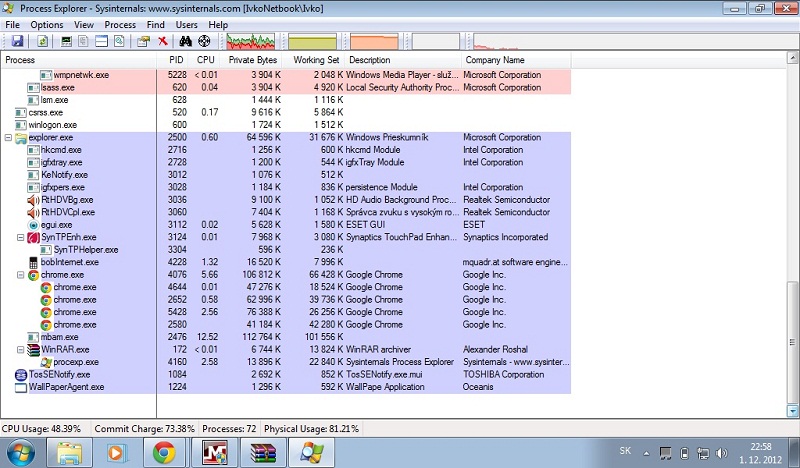This screenshot has width=800, height=468.
Task: Open the Properties toolbar icon
Action: [144, 42]
